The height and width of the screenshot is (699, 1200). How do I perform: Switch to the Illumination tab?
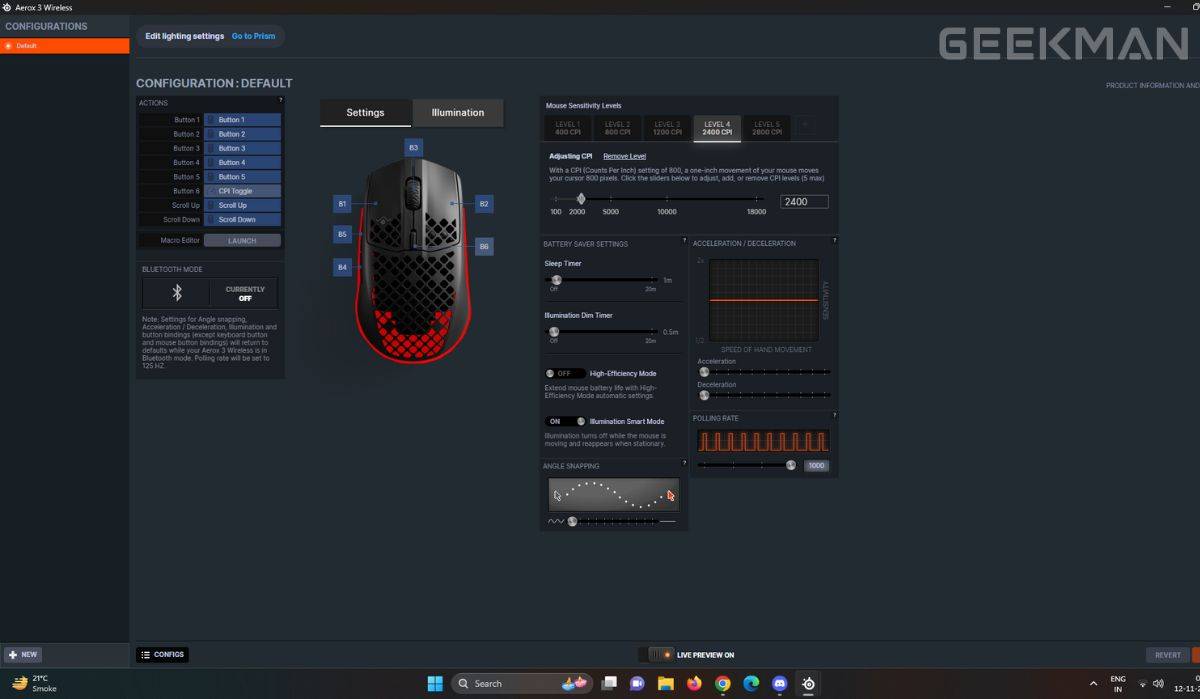pyautogui.click(x=458, y=112)
